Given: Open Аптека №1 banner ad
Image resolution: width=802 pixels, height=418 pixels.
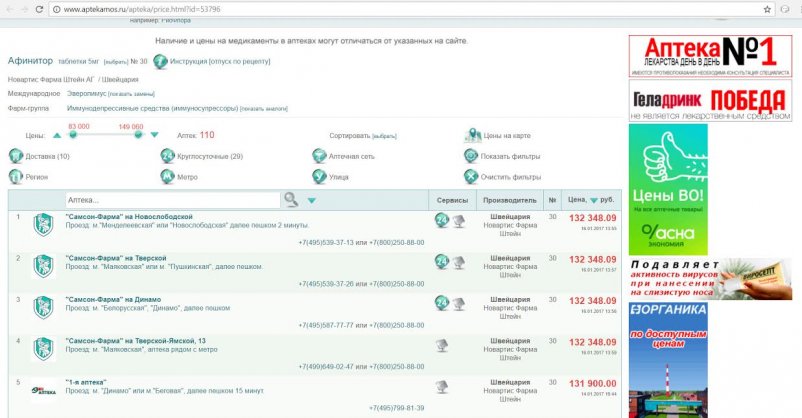Looking at the screenshot, I should [x=710, y=56].
